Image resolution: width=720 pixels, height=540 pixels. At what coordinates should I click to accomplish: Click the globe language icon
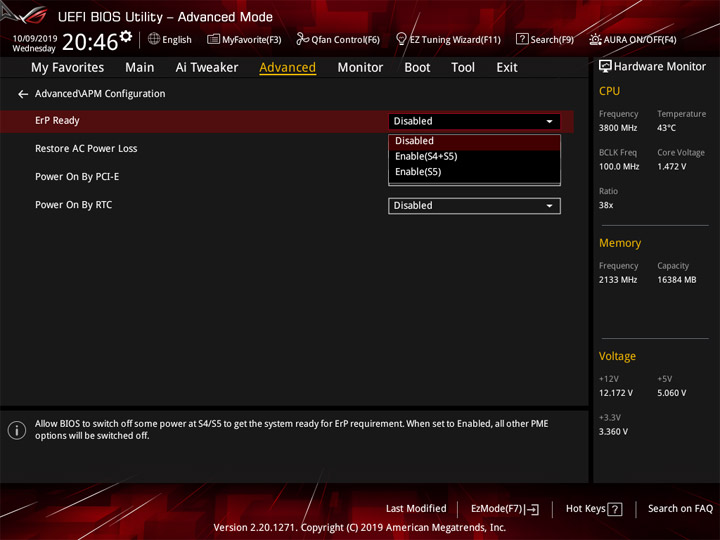pyautogui.click(x=154, y=39)
